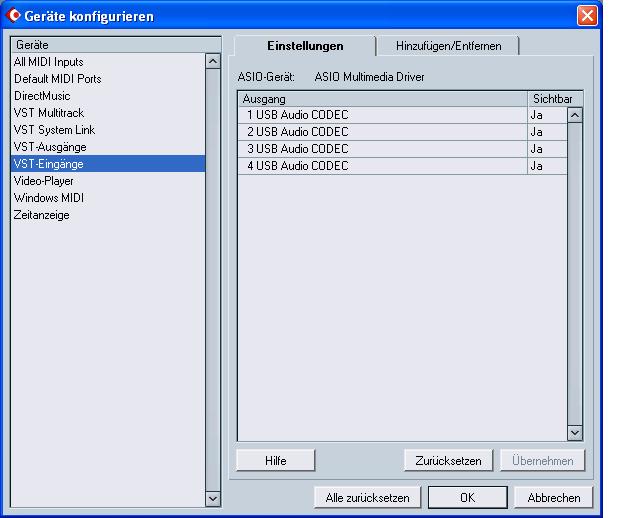Viewport: 640px width, 518px height.
Task: Click port table scroll up arrow
Action: [x=575, y=115]
